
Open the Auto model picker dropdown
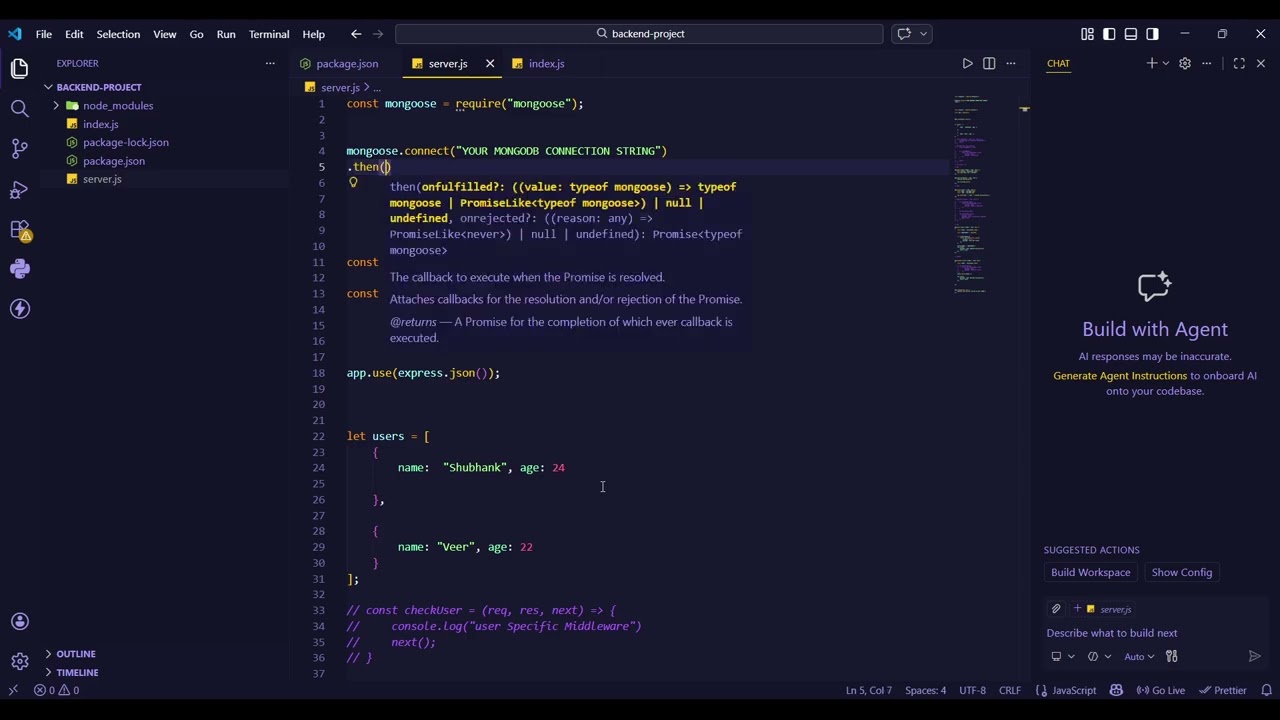tap(1138, 657)
